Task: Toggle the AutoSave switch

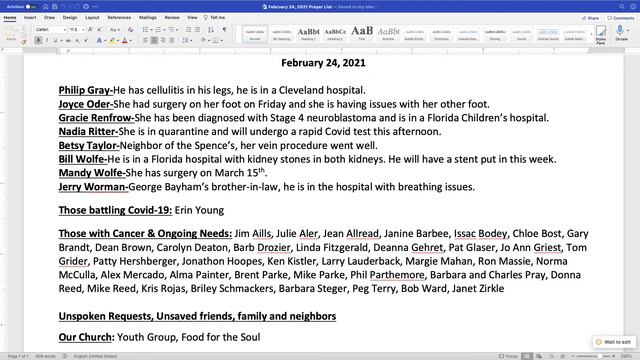Action: (30, 7)
